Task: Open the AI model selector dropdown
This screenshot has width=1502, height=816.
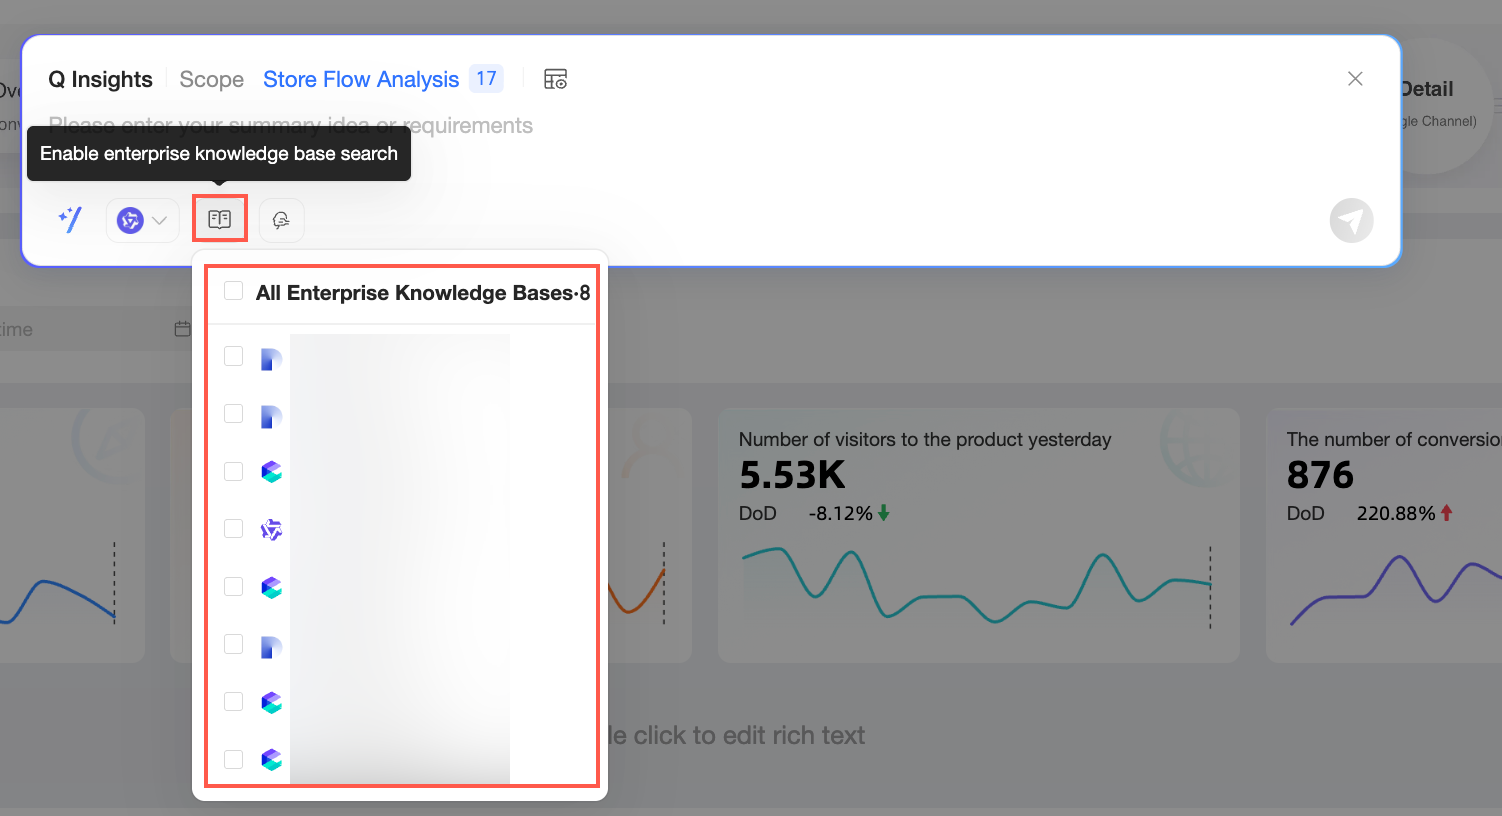Action: click(x=142, y=220)
